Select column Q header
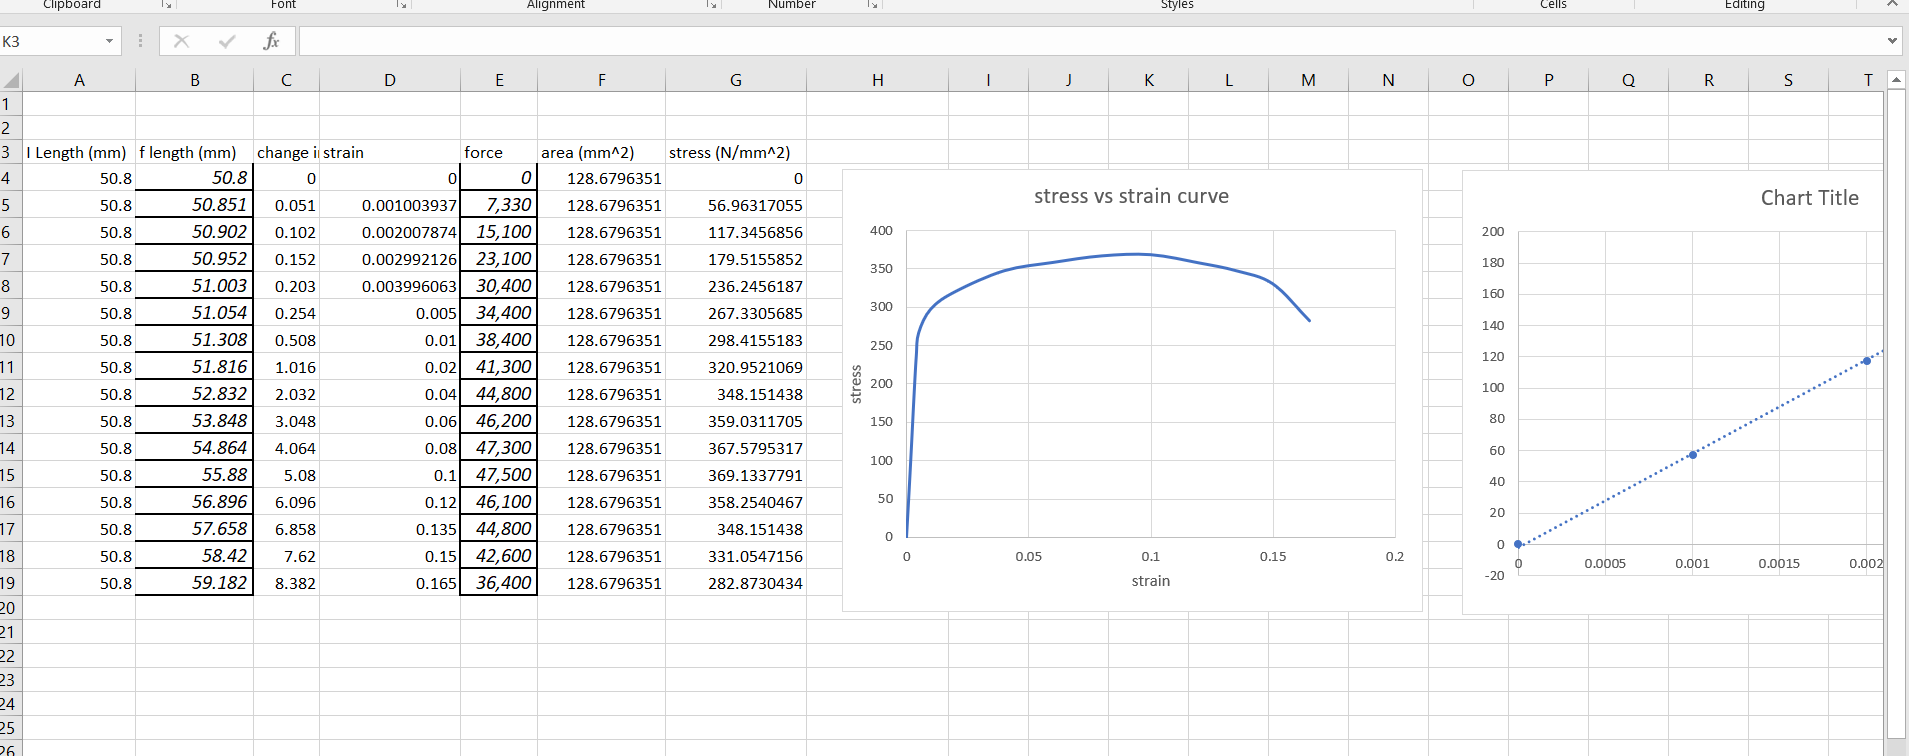 point(1628,80)
